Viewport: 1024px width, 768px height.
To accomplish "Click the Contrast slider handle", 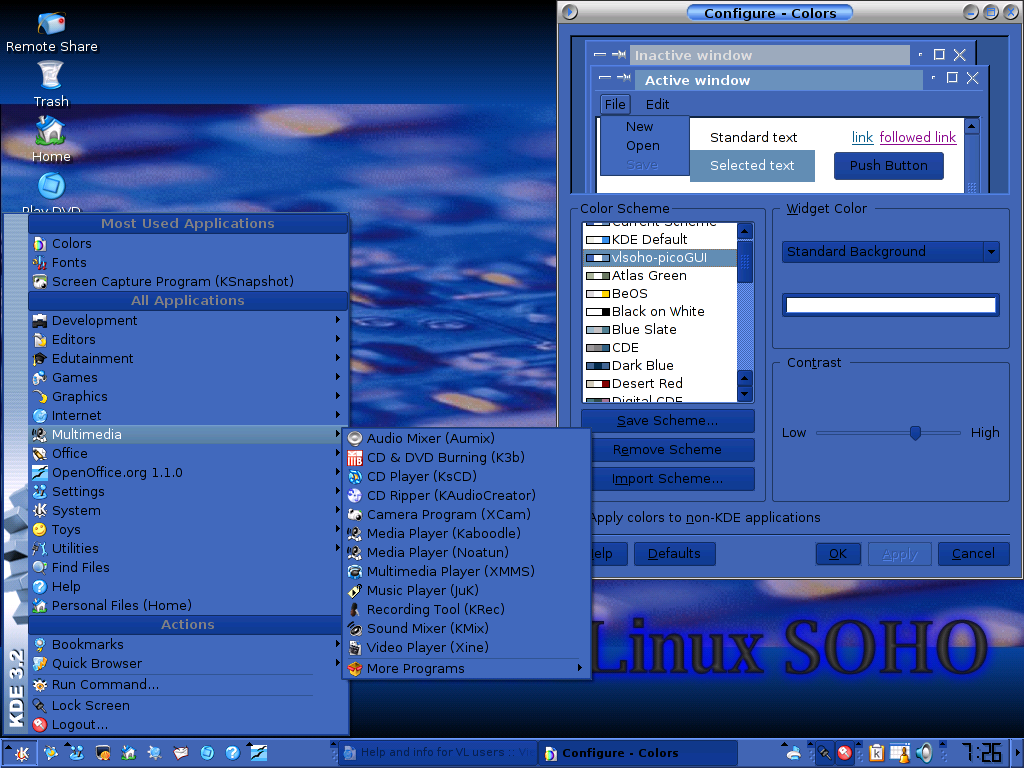I will coord(915,433).
